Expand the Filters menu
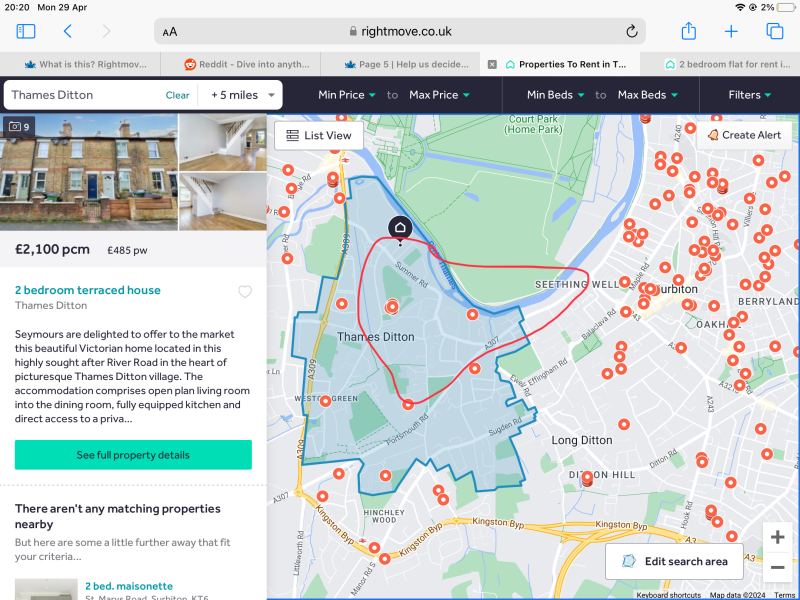 (x=749, y=95)
